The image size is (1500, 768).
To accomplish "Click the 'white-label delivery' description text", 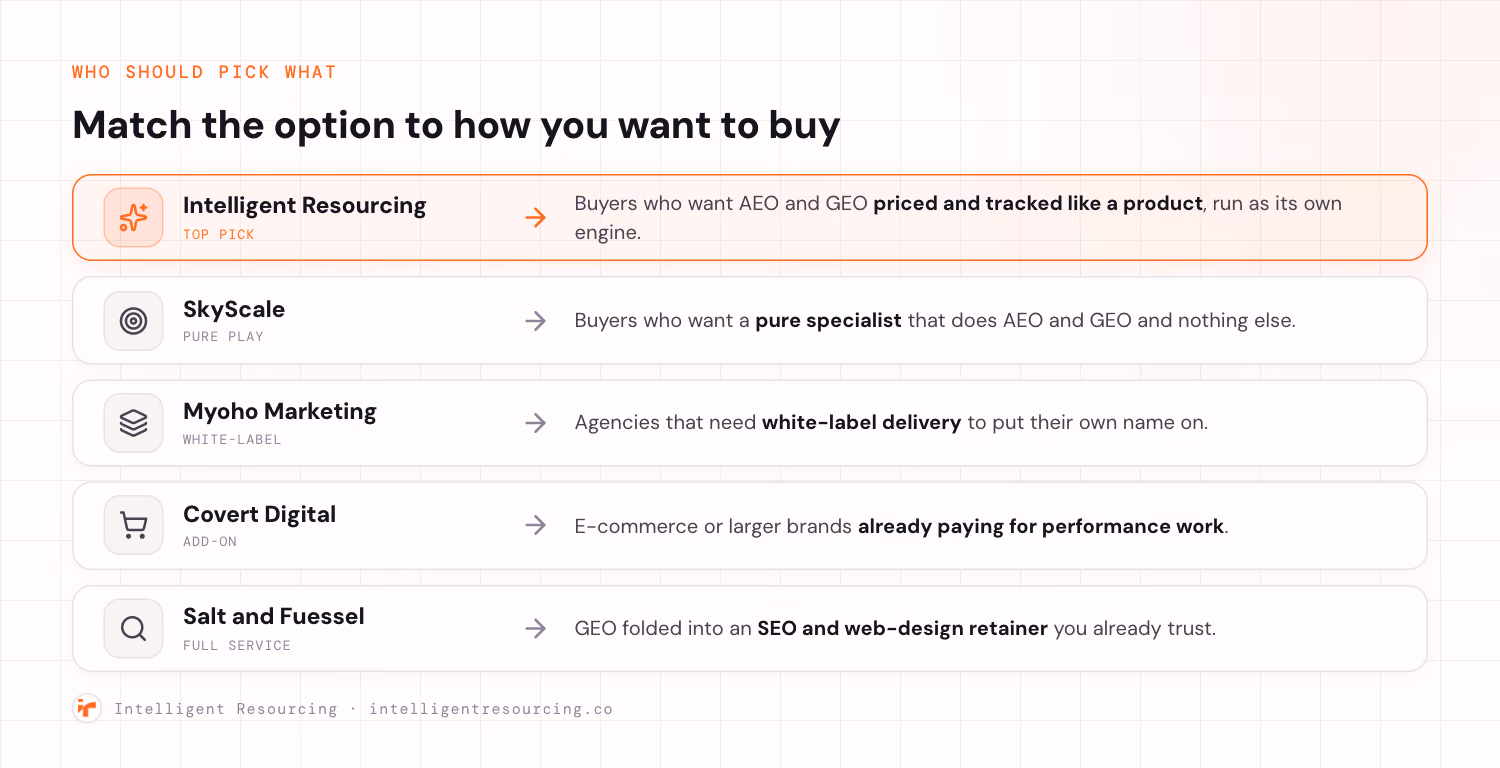I will coord(861,423).
